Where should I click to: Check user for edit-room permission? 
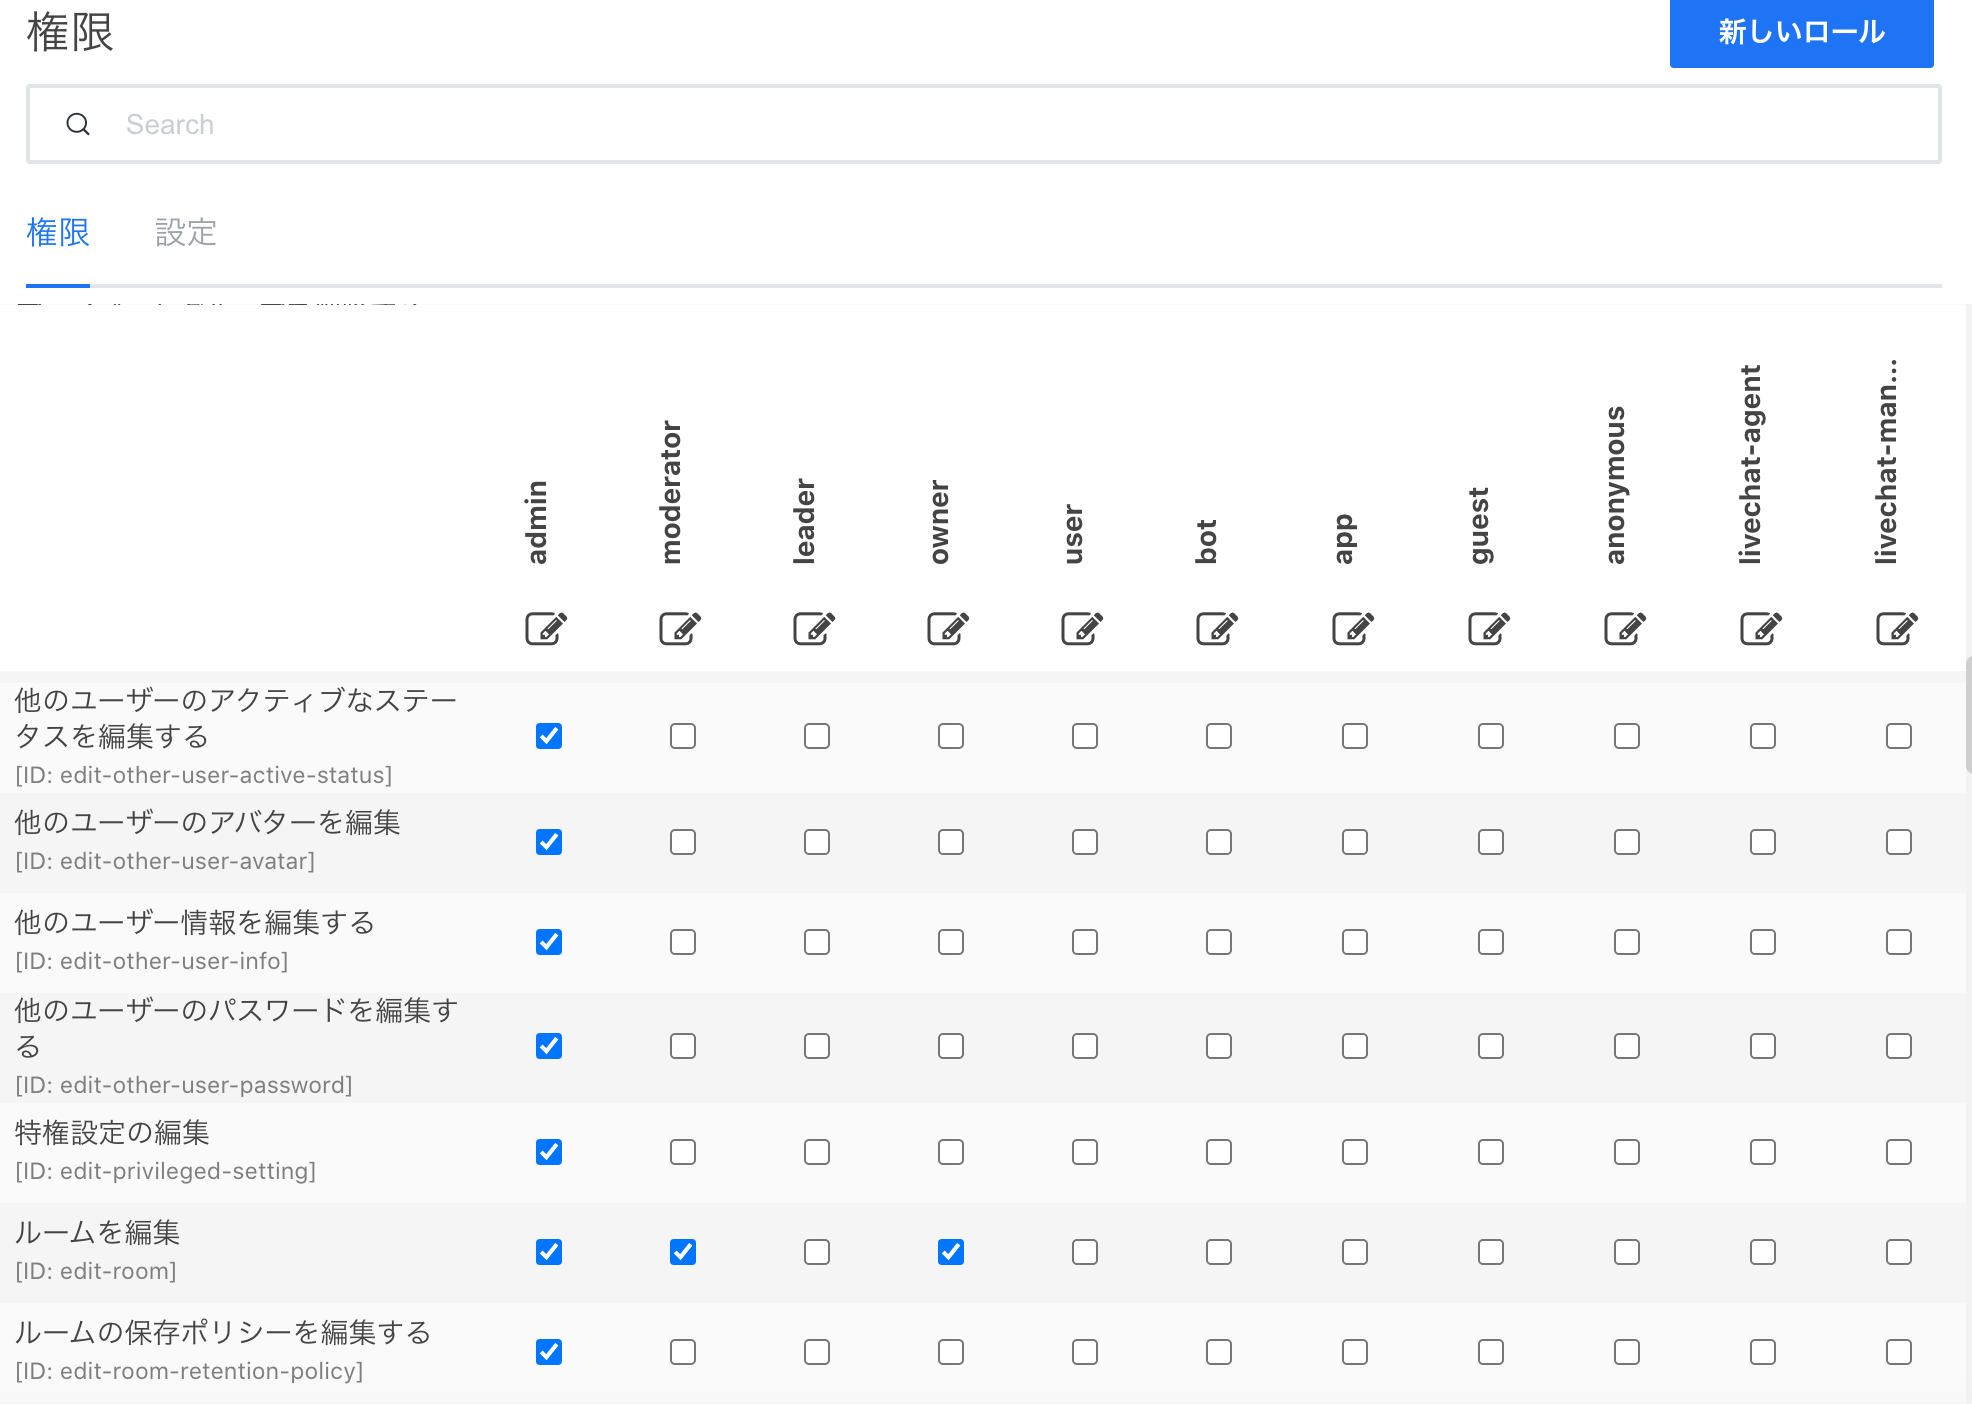coord(1085,1252)
